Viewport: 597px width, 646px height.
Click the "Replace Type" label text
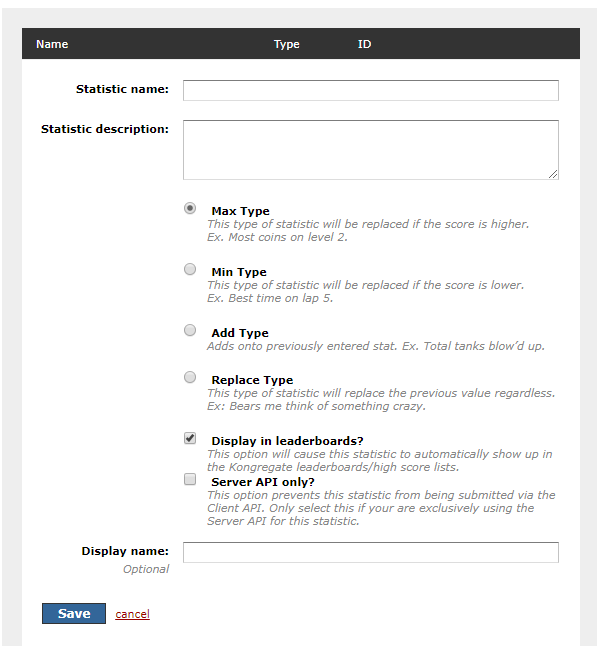(x=252, y=380)
